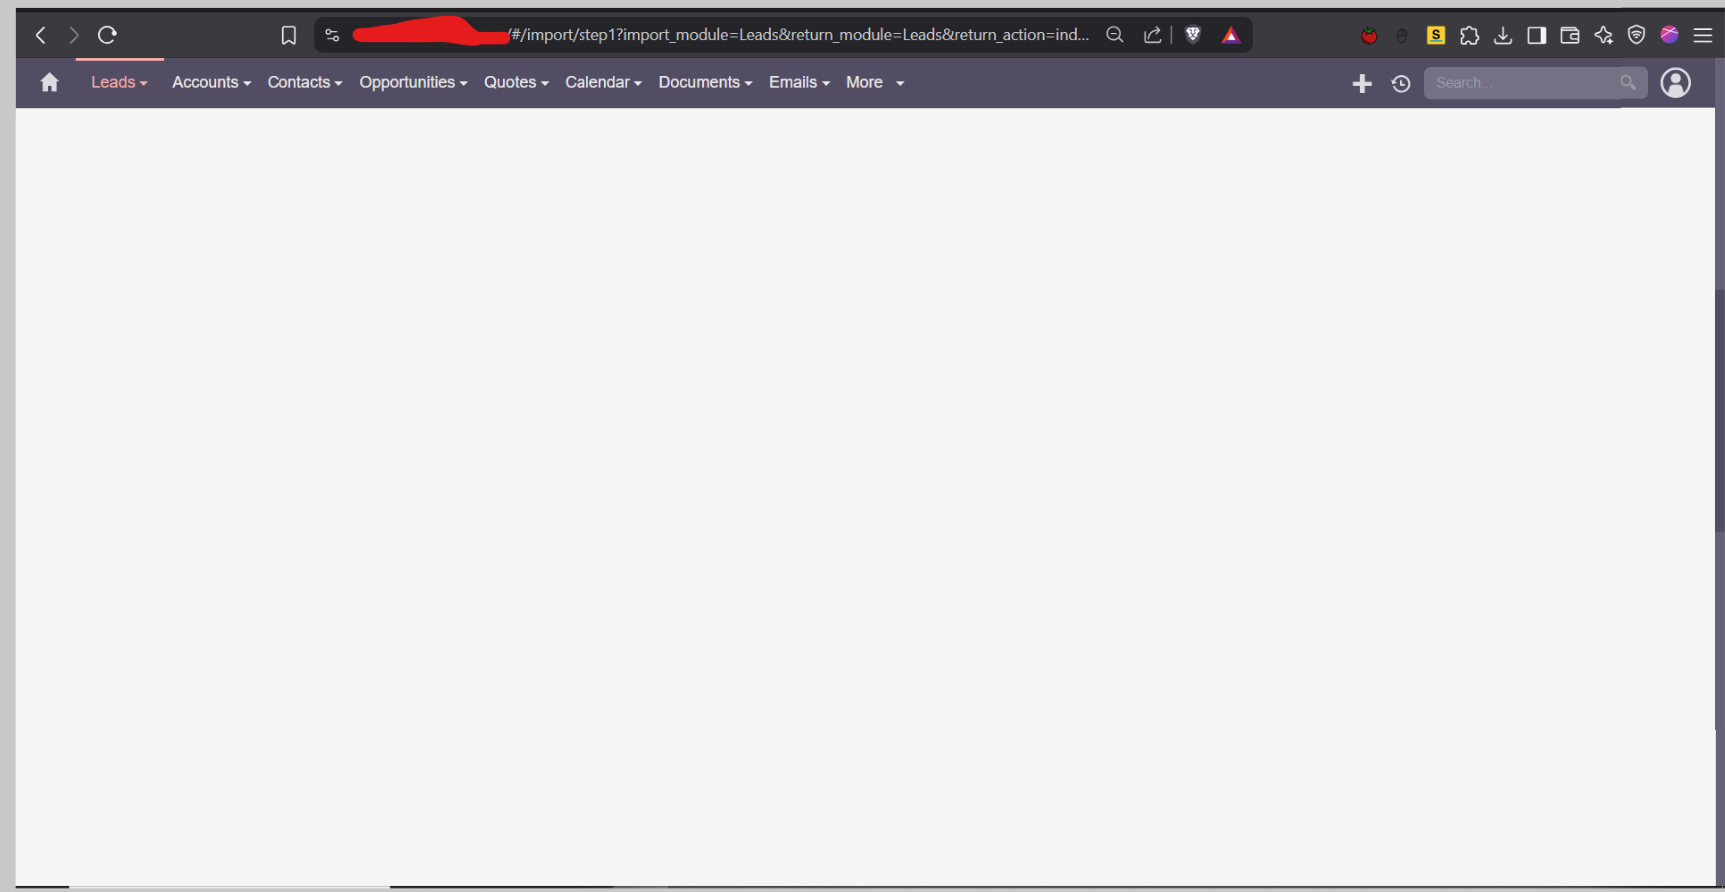The image size is (1725, 892).
Task: Click the yellow S extension icon
Action: pyautogui.click(x=1436, y=35)
